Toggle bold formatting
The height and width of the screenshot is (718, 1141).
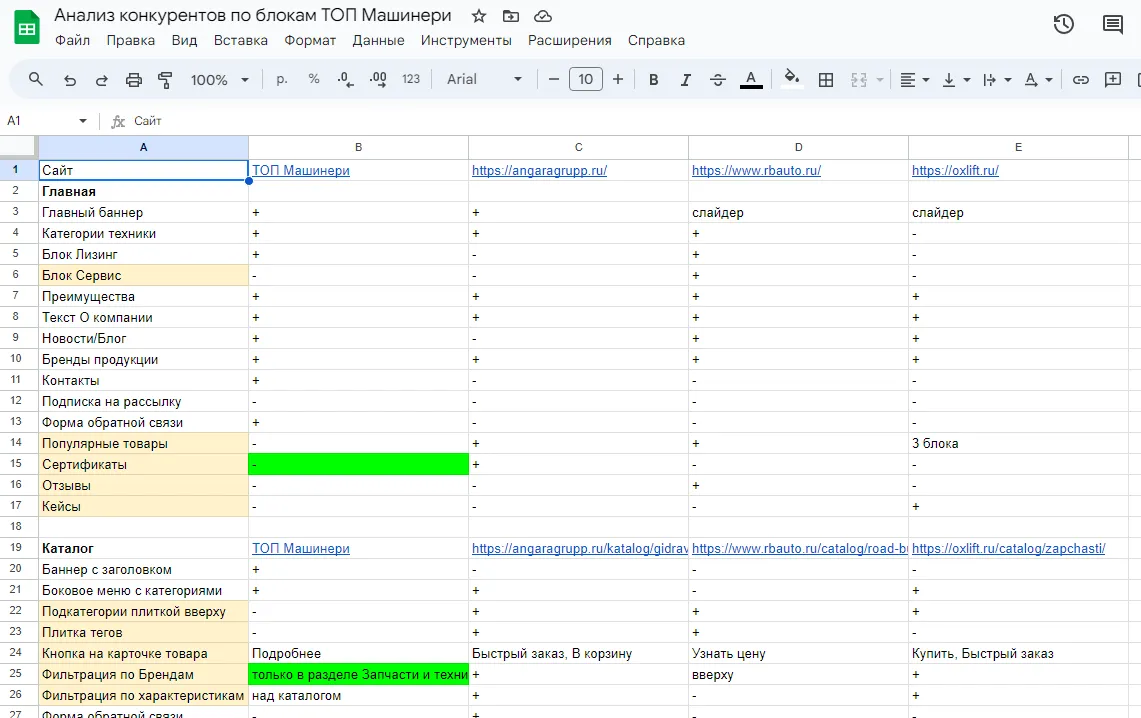(x=653, y=79)
